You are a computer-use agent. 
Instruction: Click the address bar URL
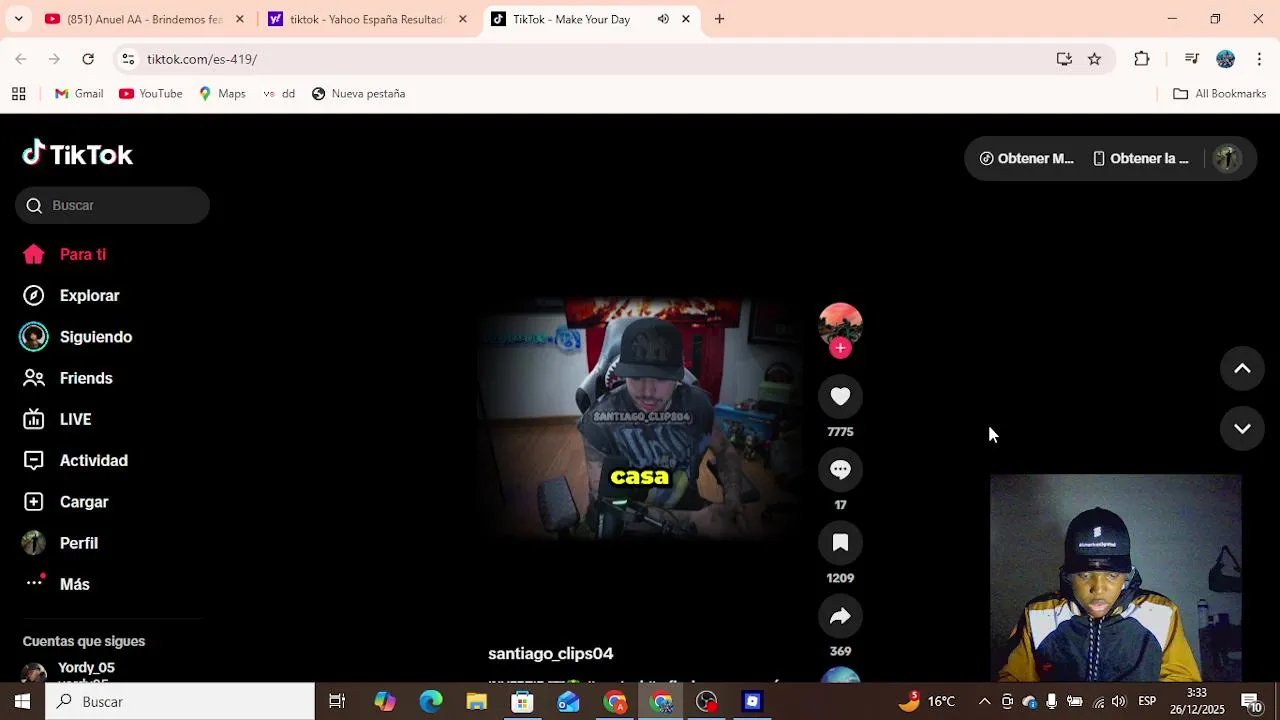click(x=201, y=59)
